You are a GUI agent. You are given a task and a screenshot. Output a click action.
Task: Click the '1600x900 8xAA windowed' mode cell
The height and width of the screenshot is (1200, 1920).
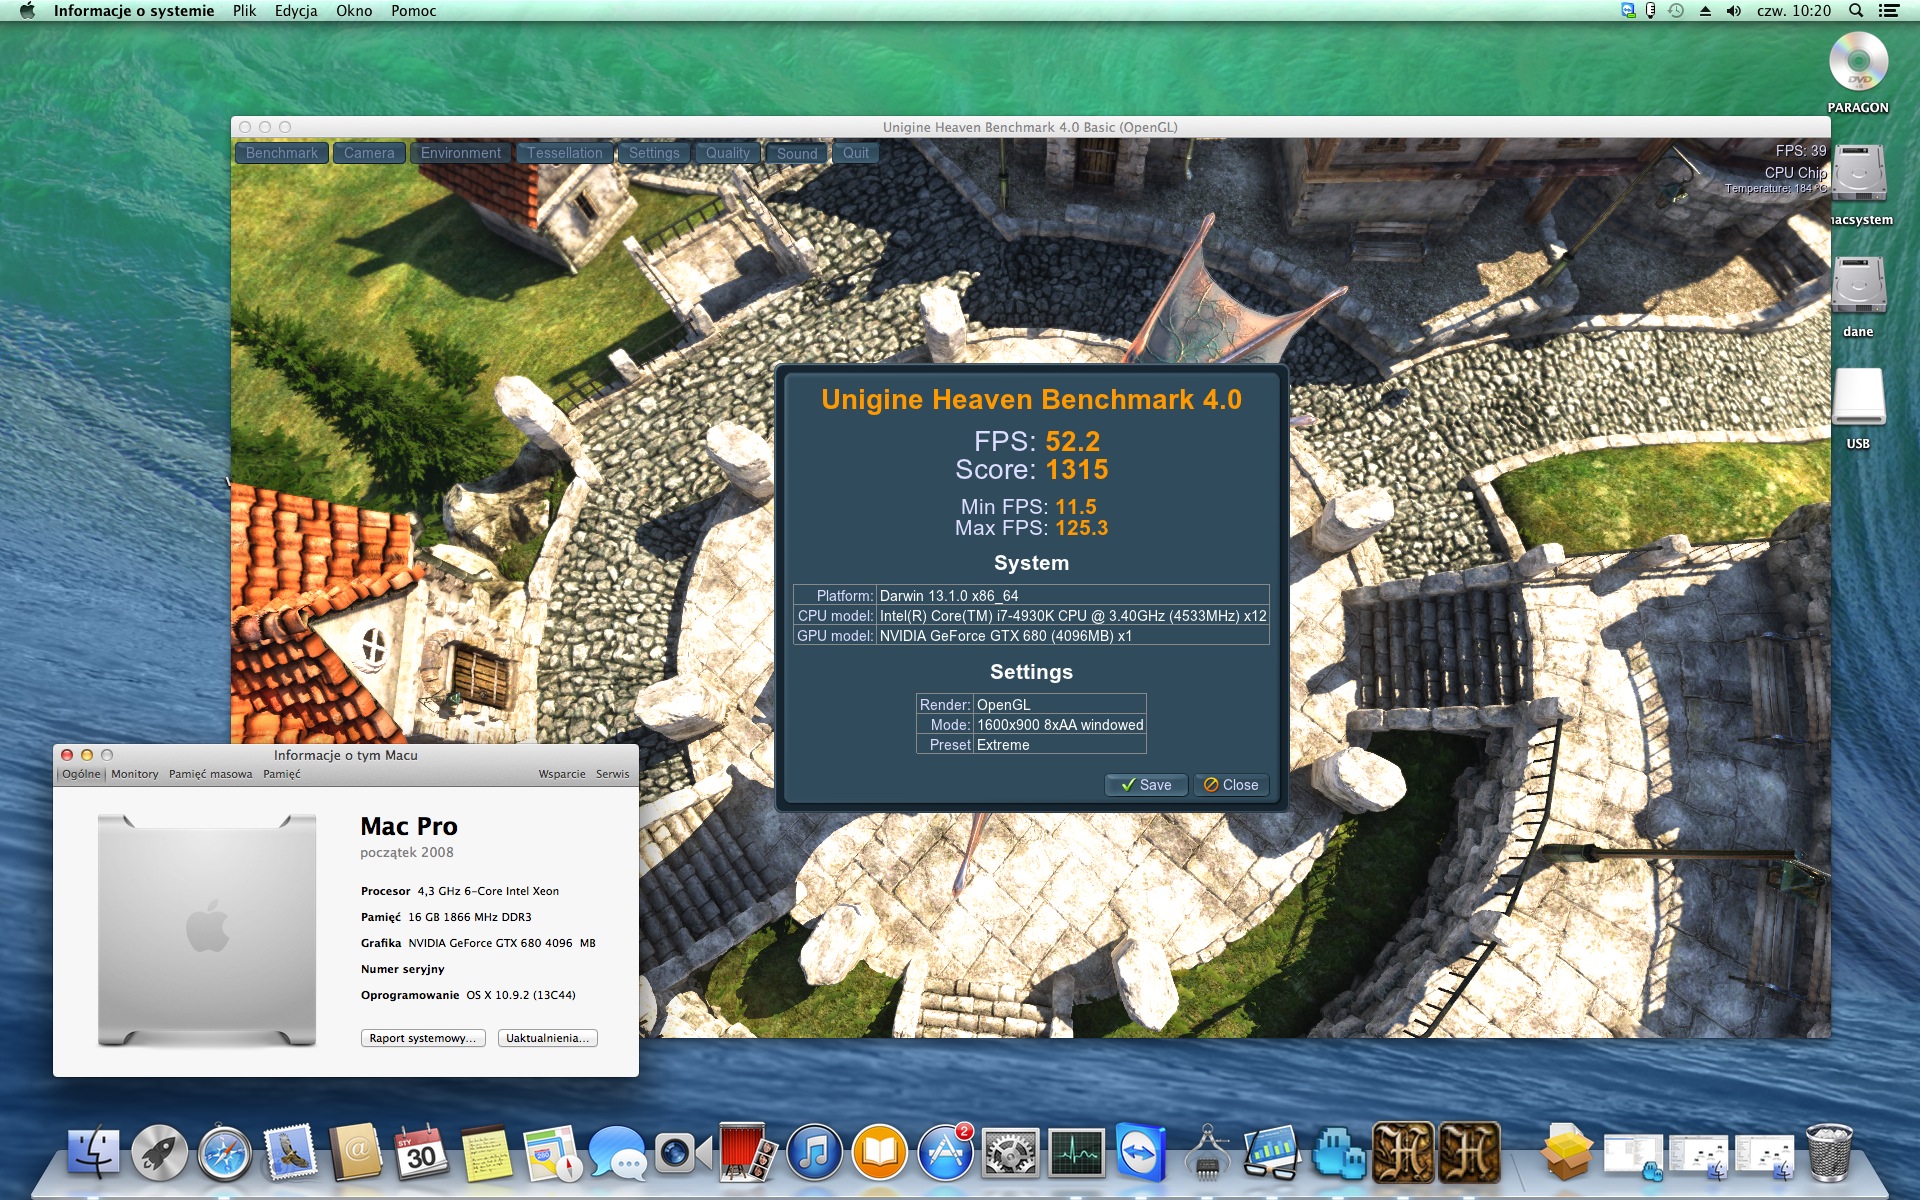click(x=1060, y=725)
